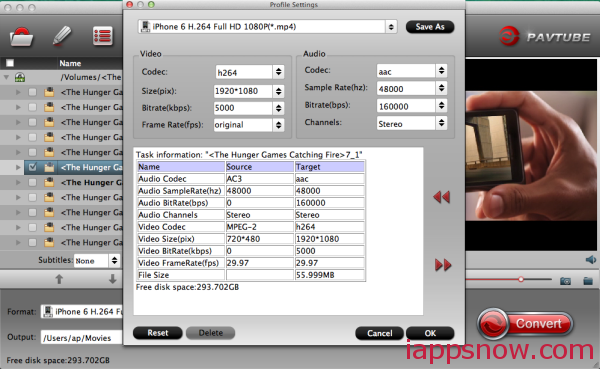Open the audio Channels Stereo dropdown
Image resolution: width=600 pixels, height=369 pixels.
(x=412, y=123)
